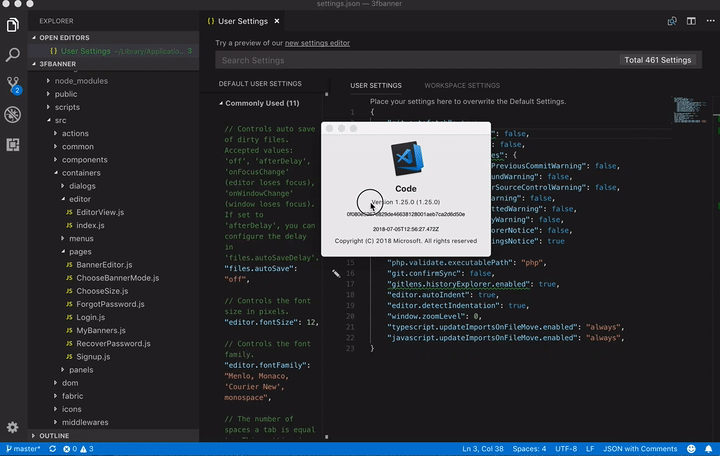720x456 pixels.
Task: Open BannerEditor.js in the explorer
Action: tap(104, 265)
